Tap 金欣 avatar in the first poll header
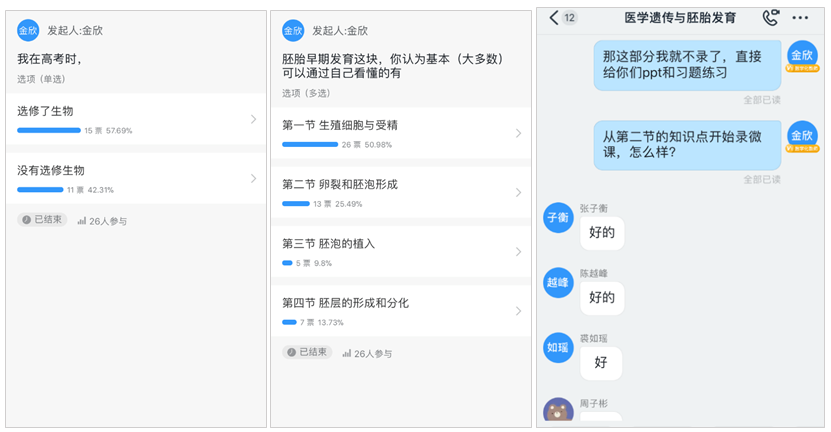The image size is (831, 432). pyautogui.click(x=28, y=30)
